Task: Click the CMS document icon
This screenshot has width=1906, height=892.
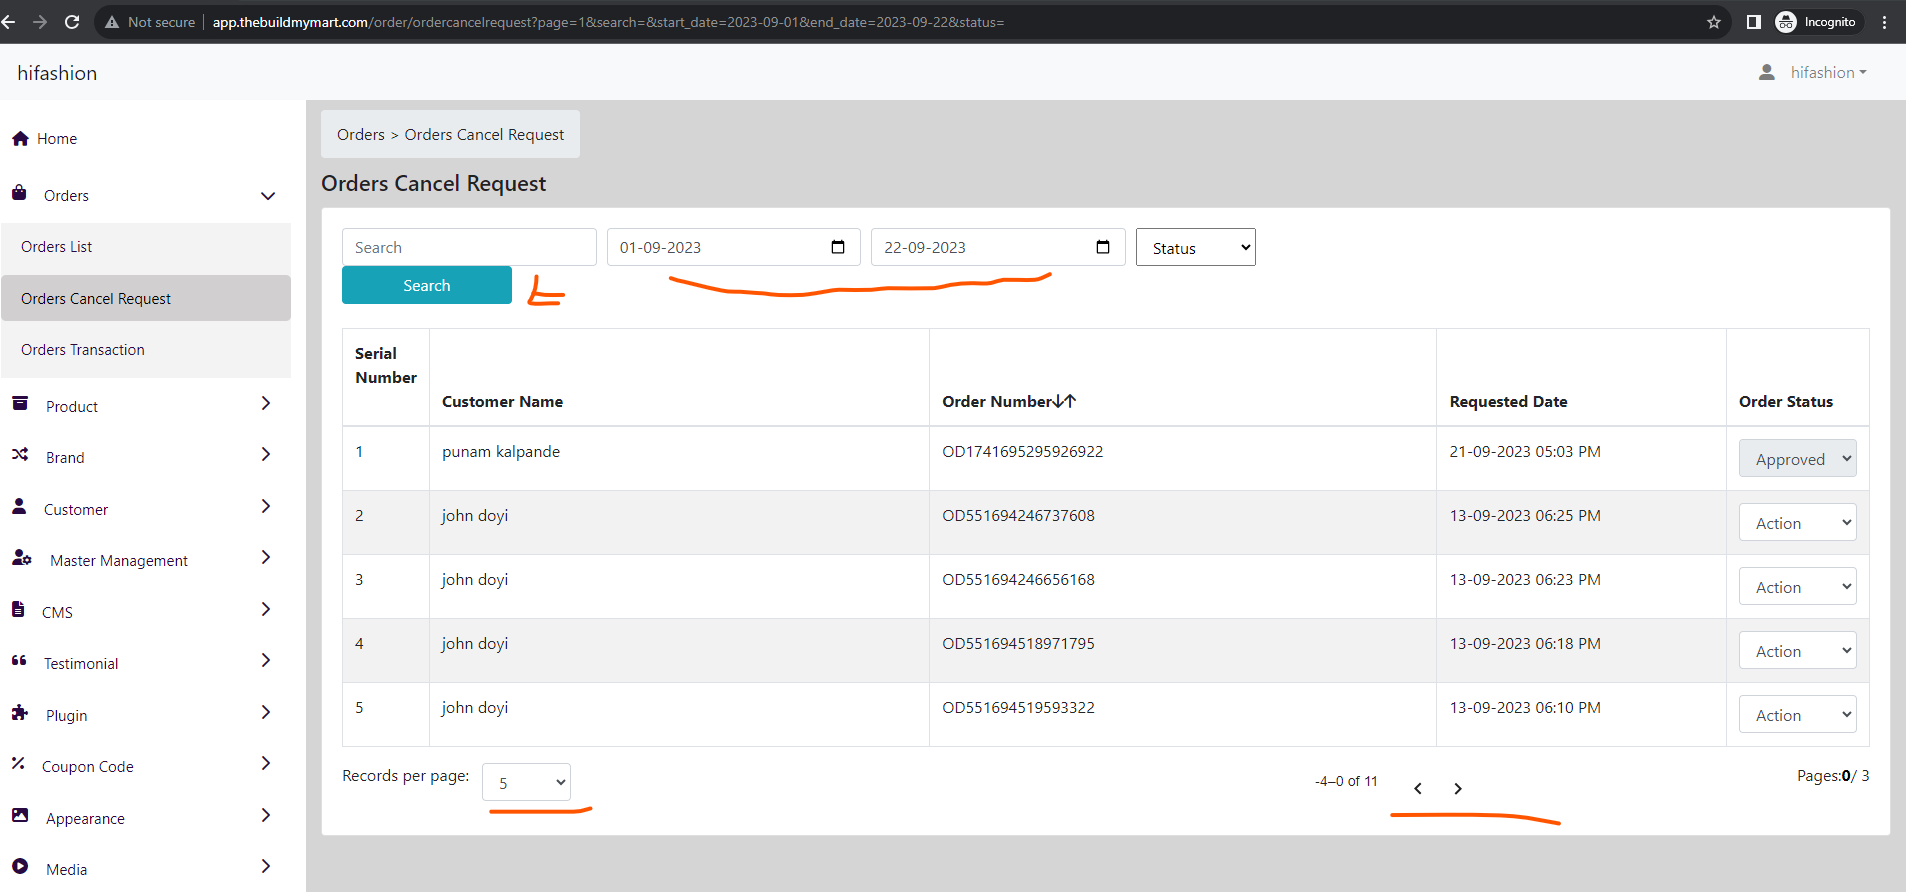Action: coord(18,609)
